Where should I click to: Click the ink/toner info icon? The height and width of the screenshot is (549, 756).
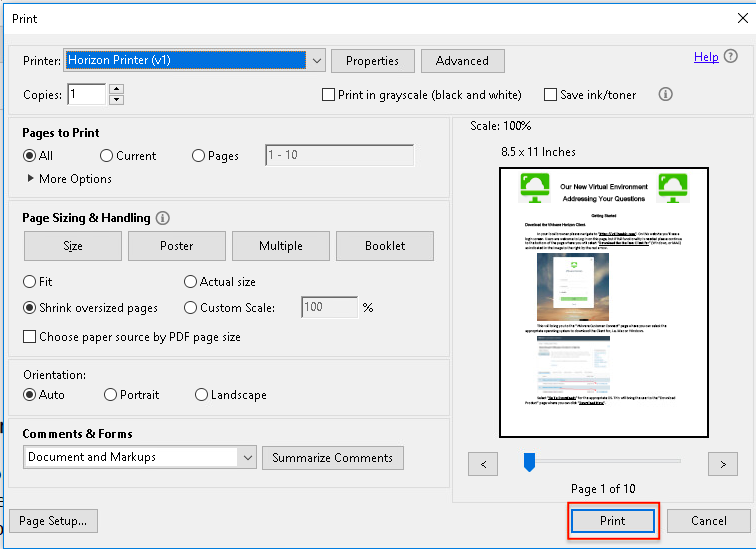tap(666, 94)
